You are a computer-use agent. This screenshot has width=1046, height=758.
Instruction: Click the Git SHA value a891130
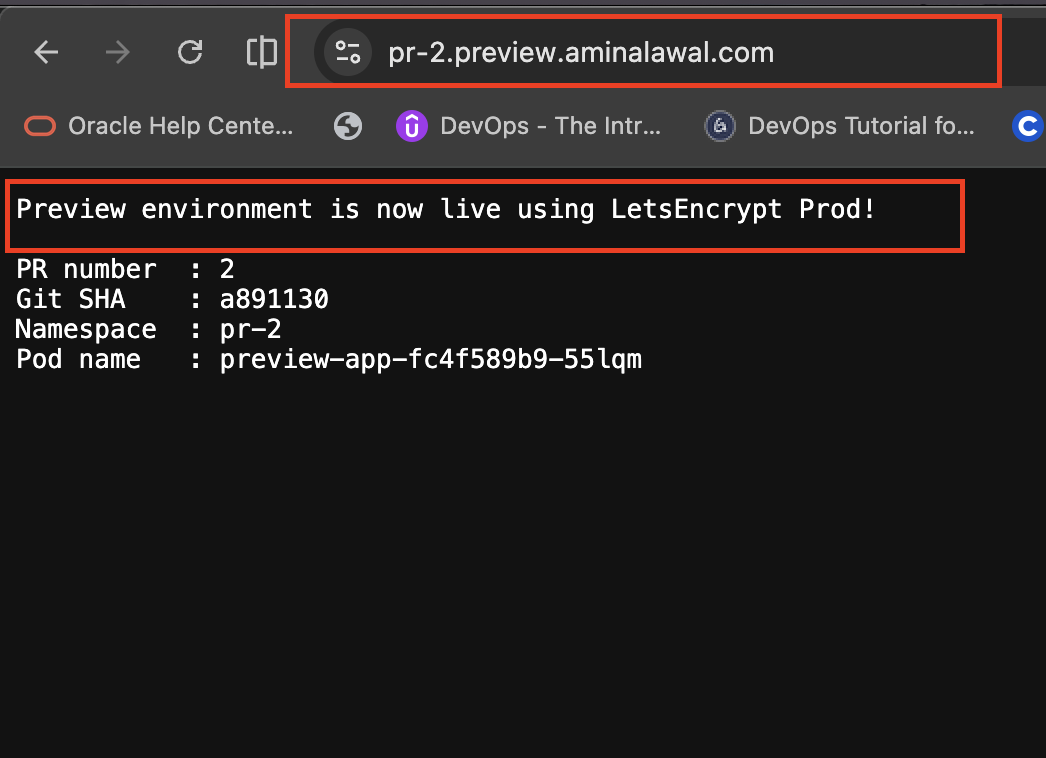click(274, 299)
